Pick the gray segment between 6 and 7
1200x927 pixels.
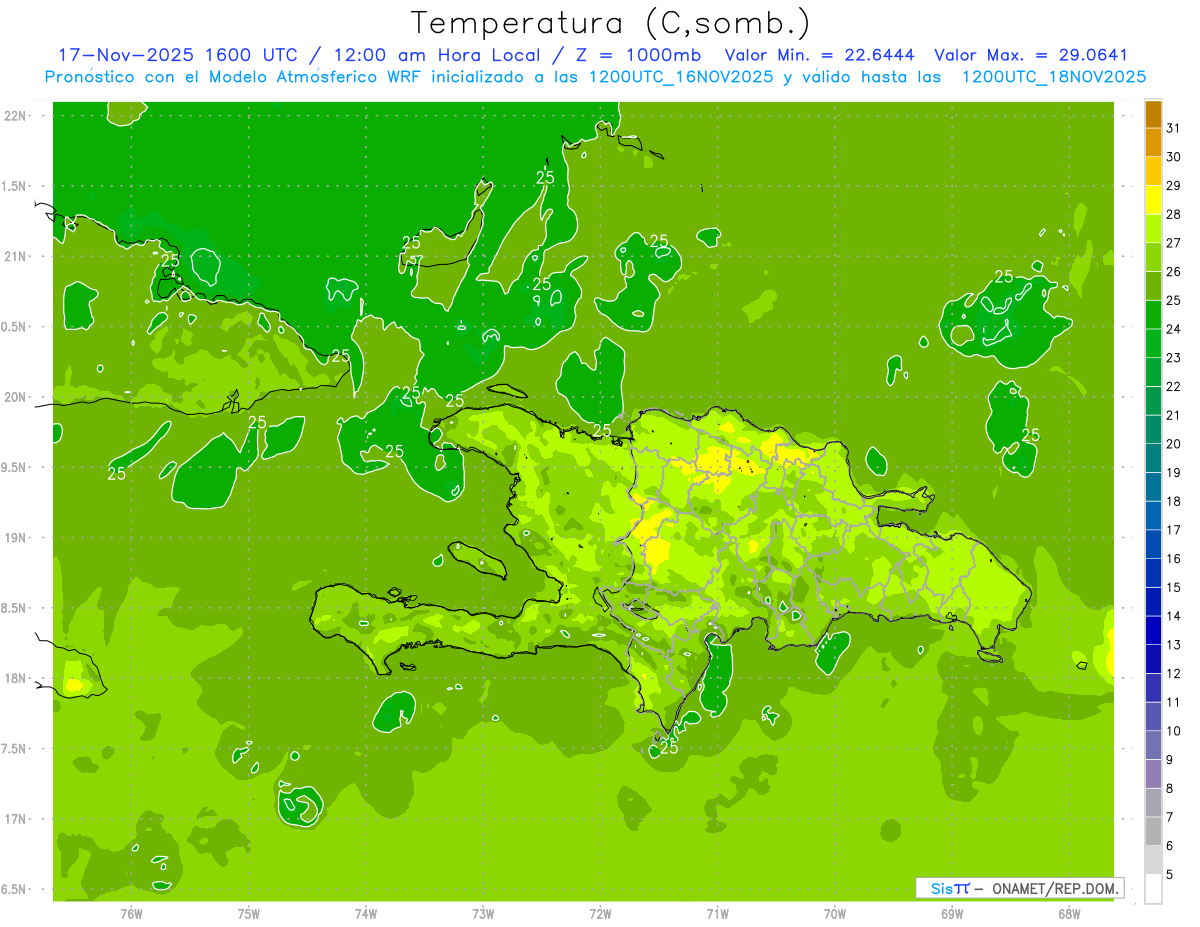click(x=1153, y=832)
